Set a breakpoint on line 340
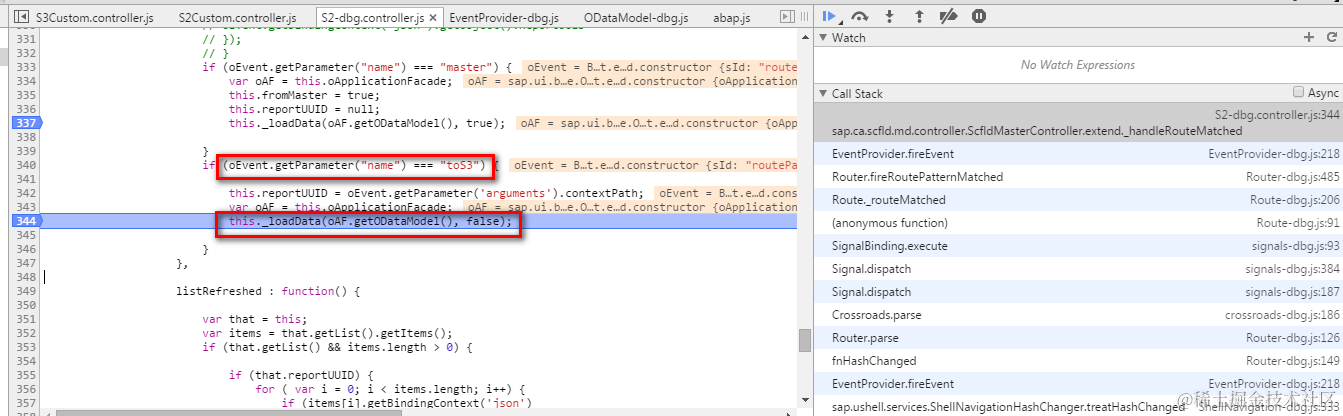 click(x=26, y=165)
